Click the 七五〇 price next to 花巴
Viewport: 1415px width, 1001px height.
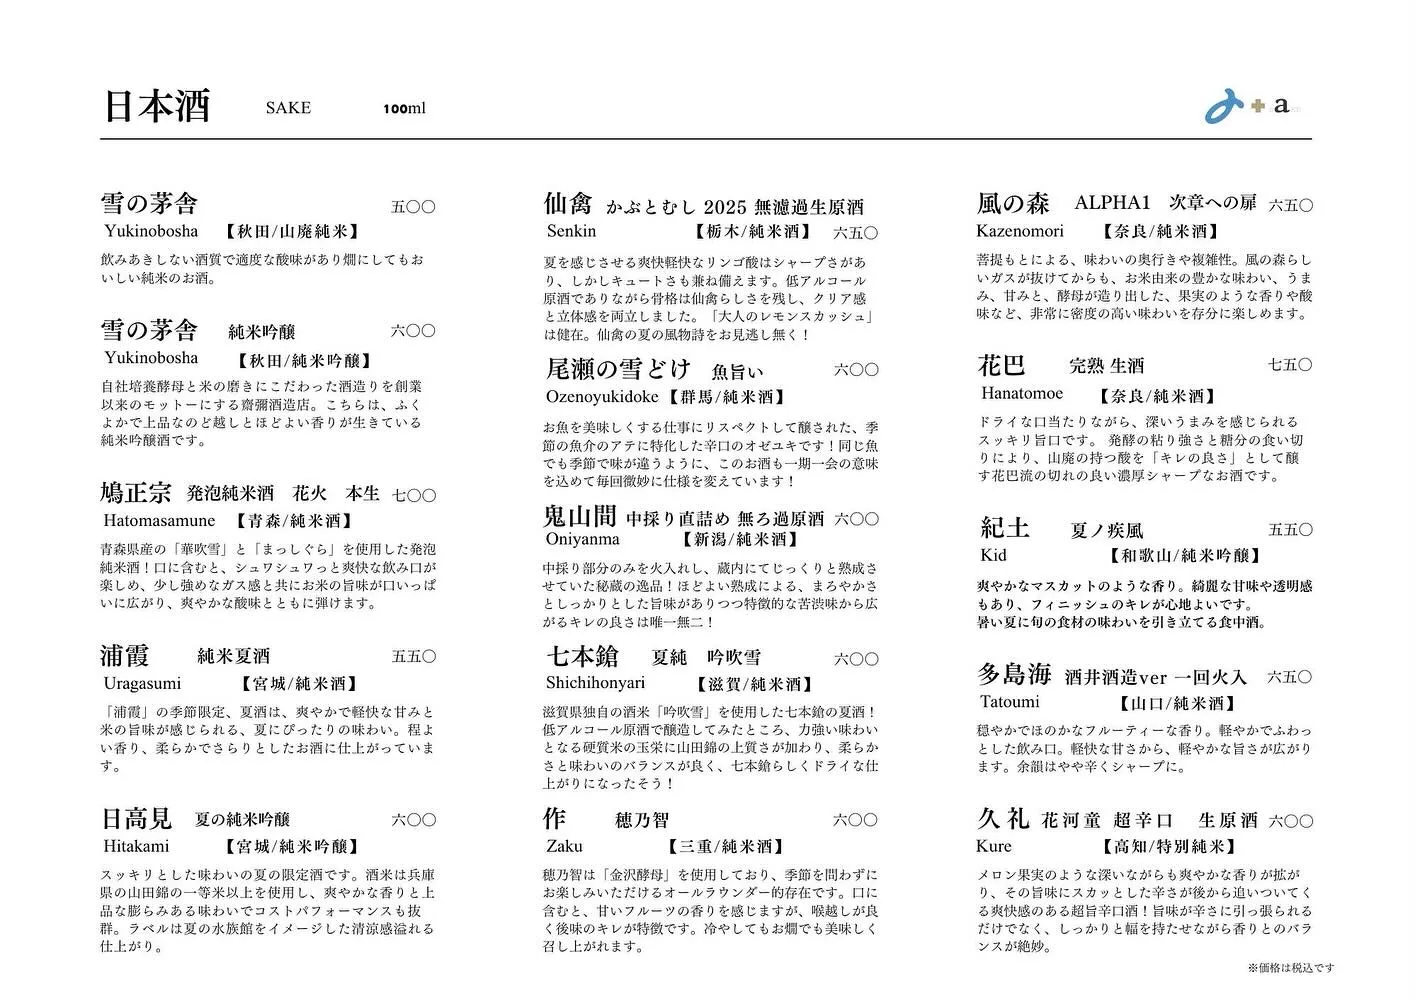pos(1290,365)
